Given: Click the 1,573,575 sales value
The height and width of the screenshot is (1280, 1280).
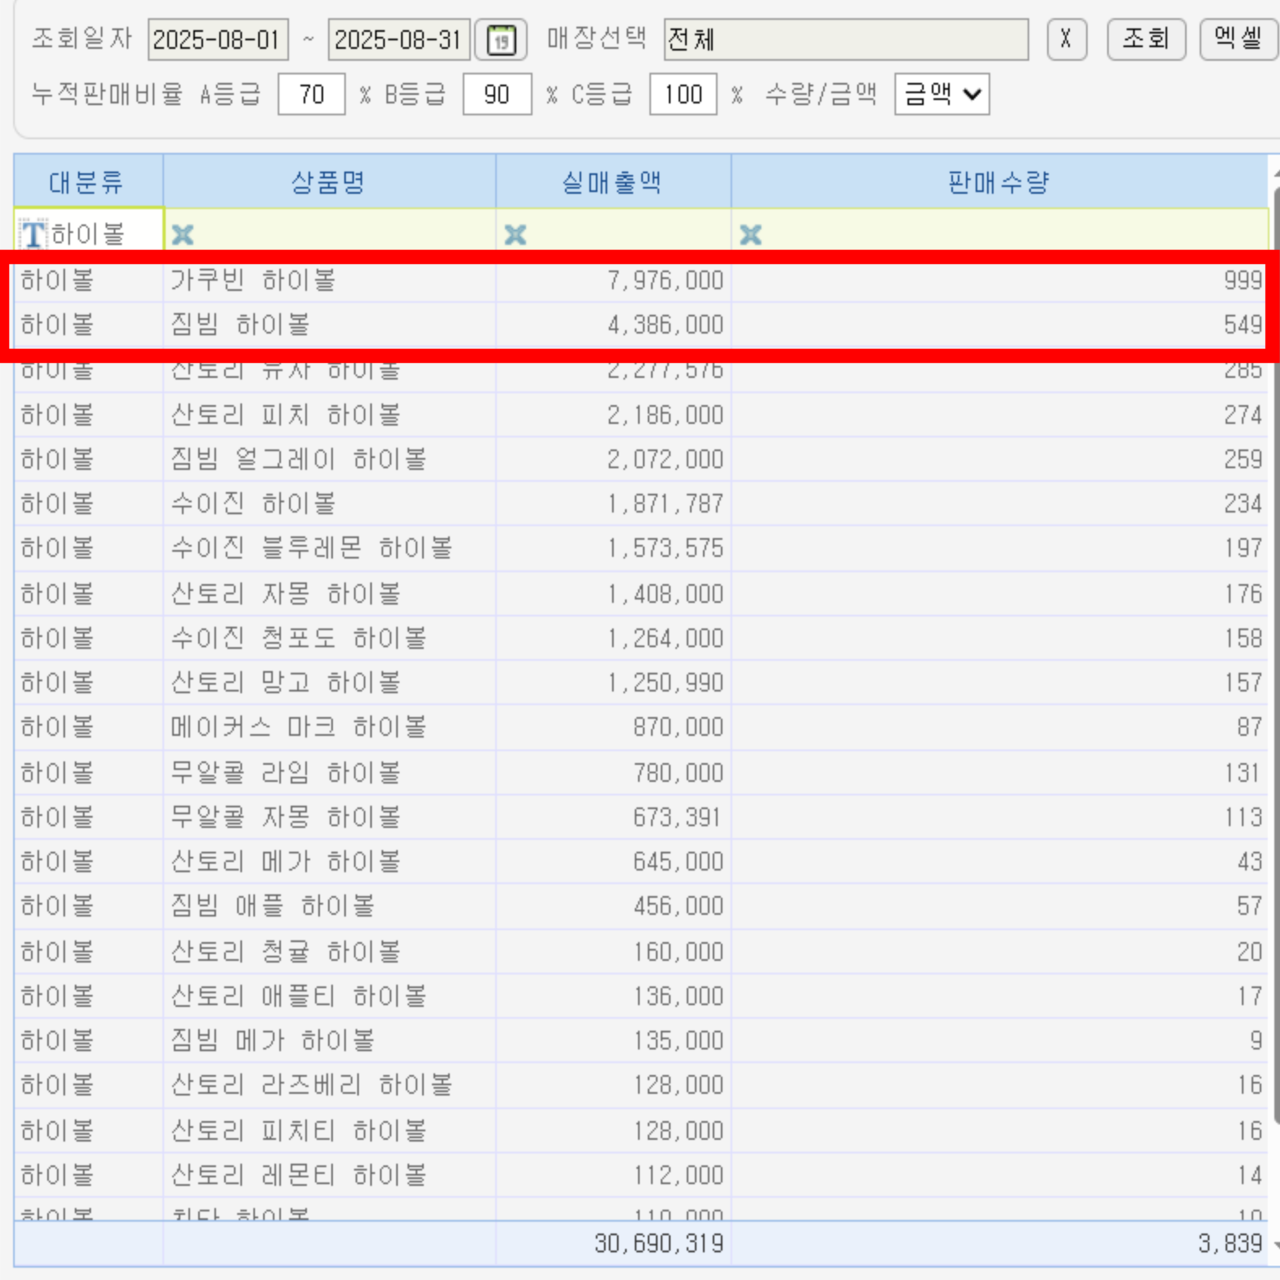Looking at the screenshot, I should 665,548.
